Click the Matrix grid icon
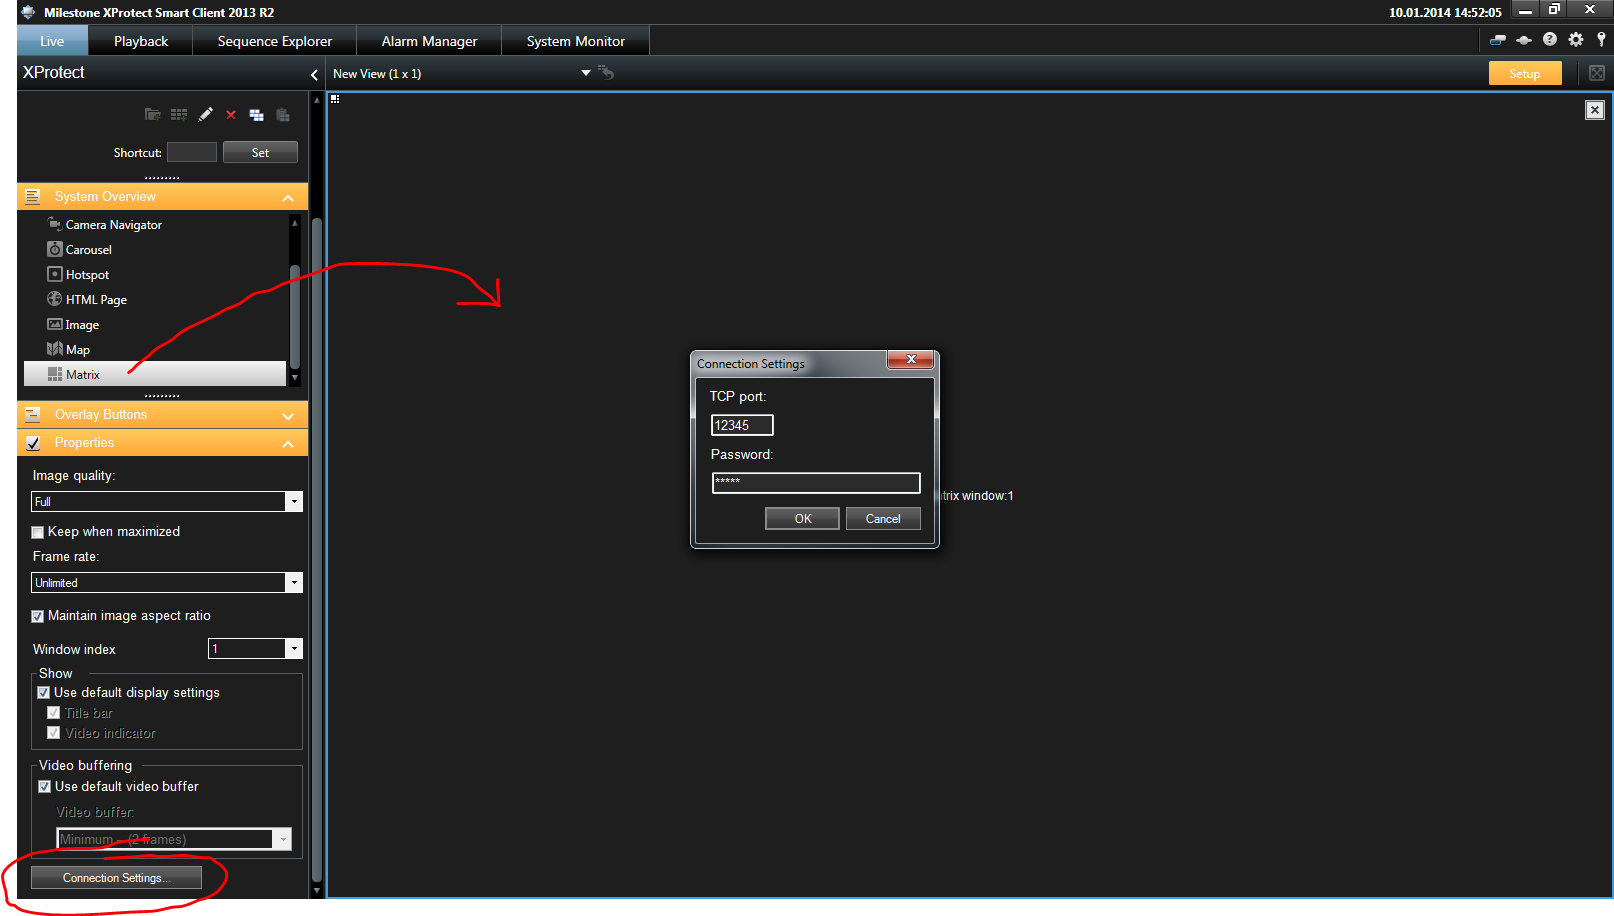Screen dimensions: 1614x916 coord(55,374)
